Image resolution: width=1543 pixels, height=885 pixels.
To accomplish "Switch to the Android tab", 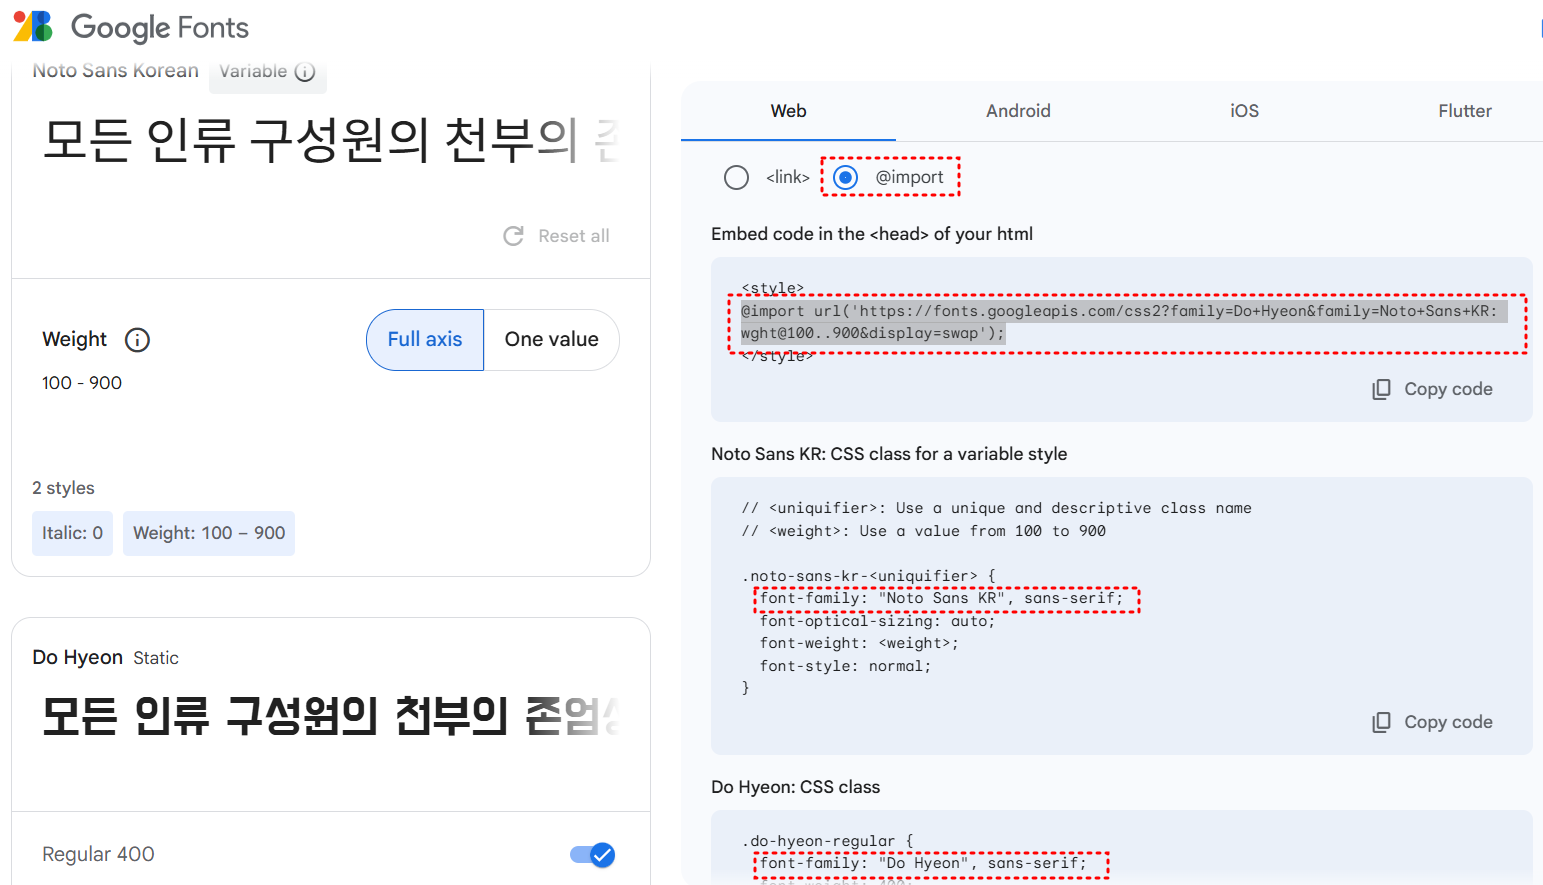I will [1018, 111].
